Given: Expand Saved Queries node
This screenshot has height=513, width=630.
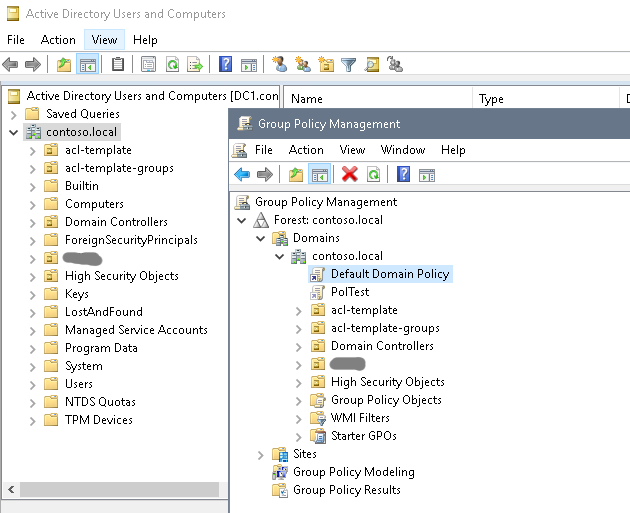Looking at the screenshot, I should pyautogui.click(x=14, y=115).
